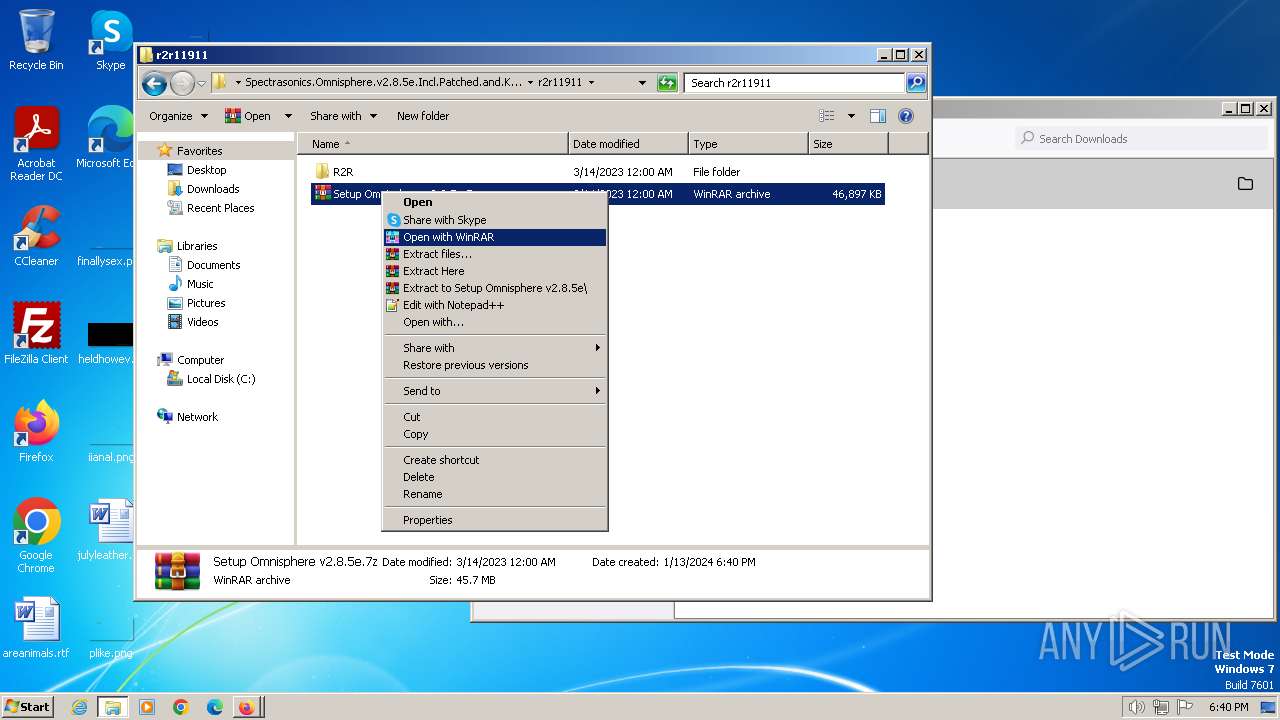Open Properties from context menu
Screen dimensions: 1280x720
tap(495, 520)
